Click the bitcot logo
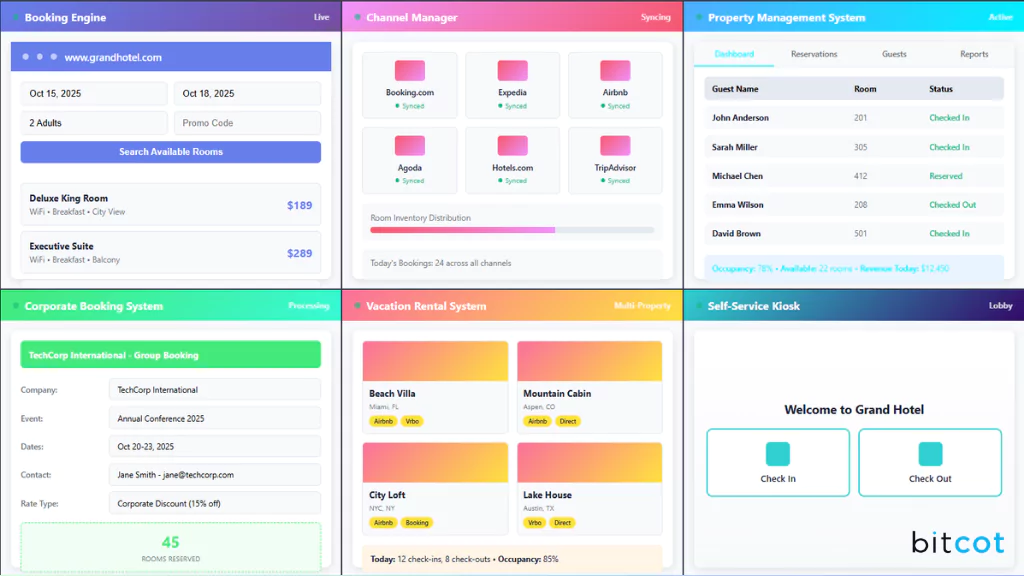 click(x=957, y=542)
